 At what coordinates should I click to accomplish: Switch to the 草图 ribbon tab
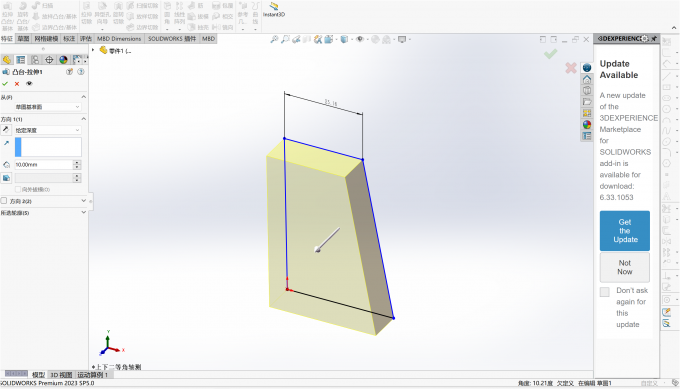[x=23, y=39]
